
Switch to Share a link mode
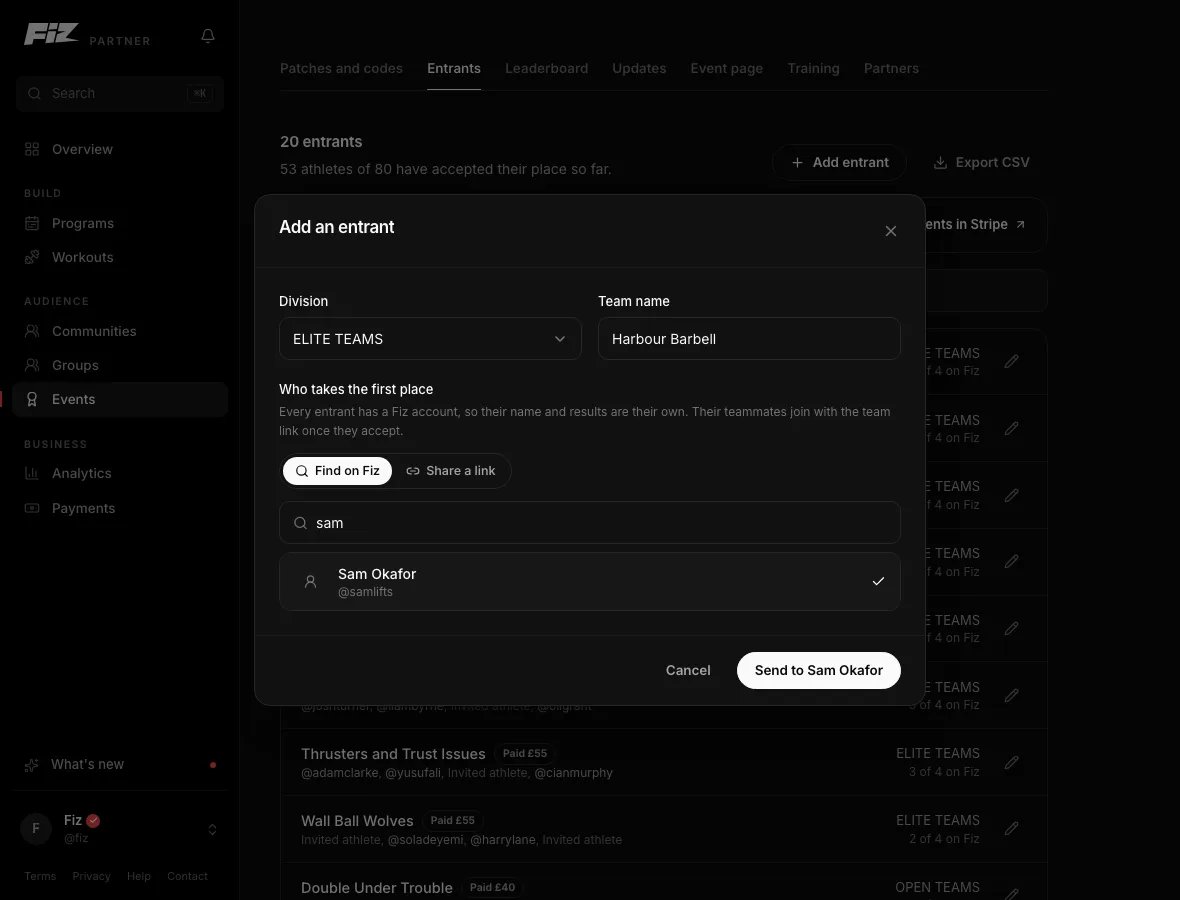[451, 471]
